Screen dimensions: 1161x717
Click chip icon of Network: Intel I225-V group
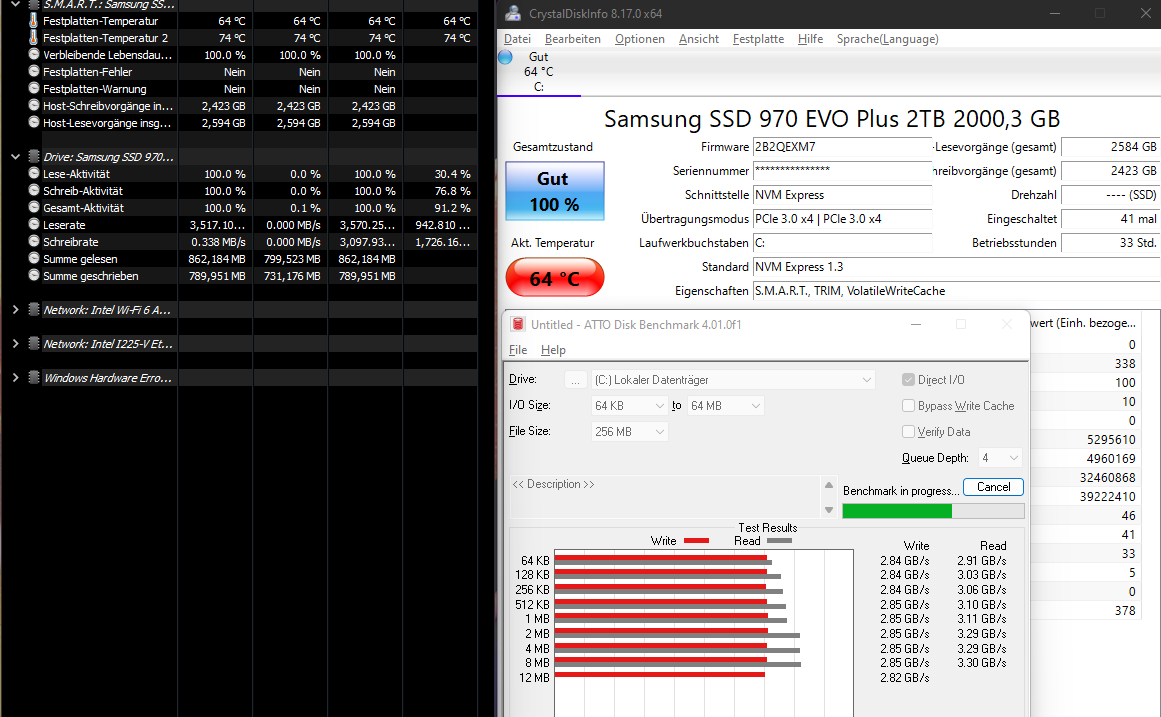point(33,344)
